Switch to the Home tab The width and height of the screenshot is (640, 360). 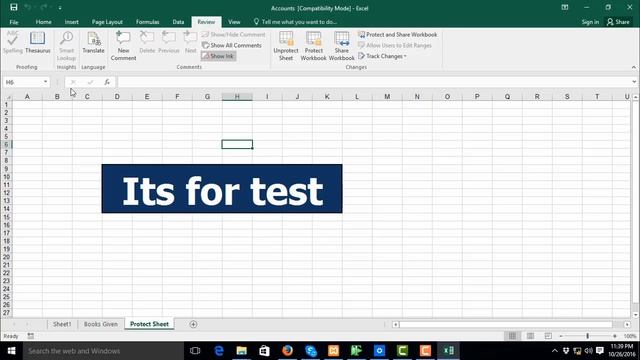(43, 22)
